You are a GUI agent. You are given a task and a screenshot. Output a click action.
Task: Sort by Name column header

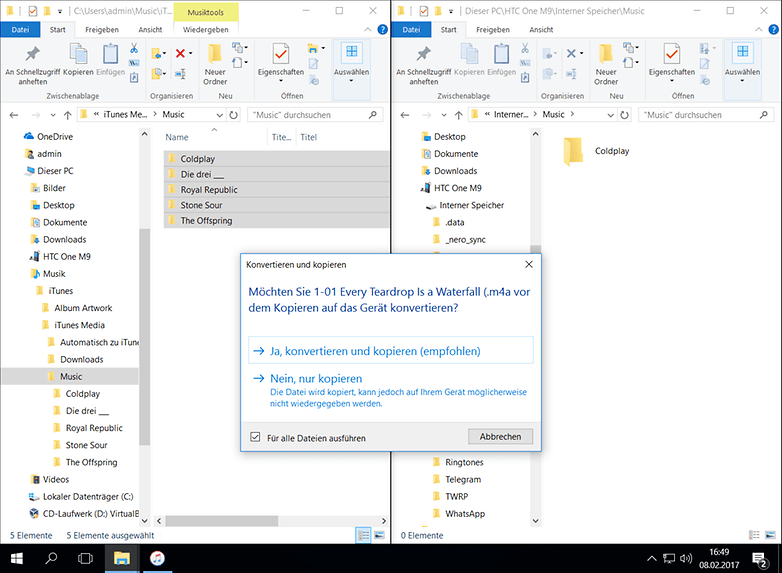coord(177,137)
